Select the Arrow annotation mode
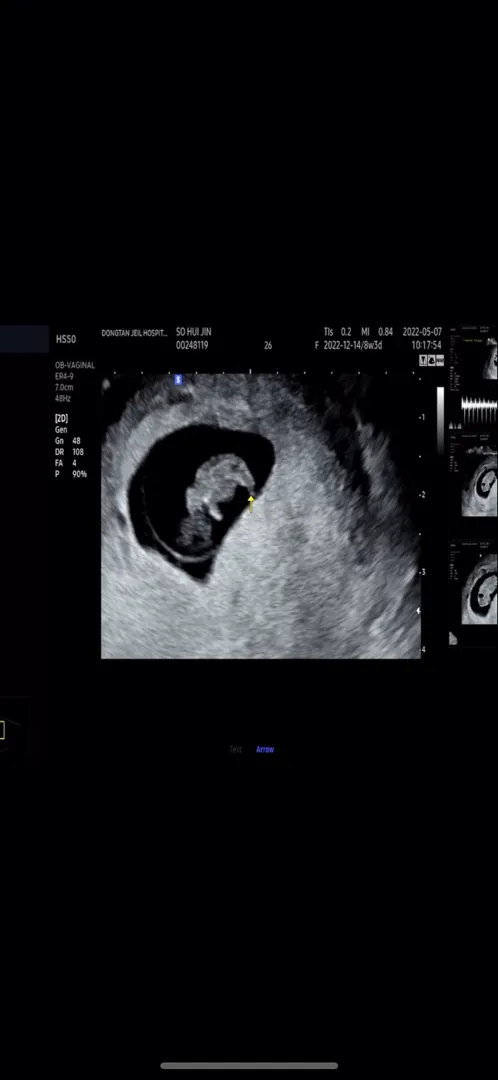The width and height of the screenshot is (498, 1080). [x=265, y=749]
